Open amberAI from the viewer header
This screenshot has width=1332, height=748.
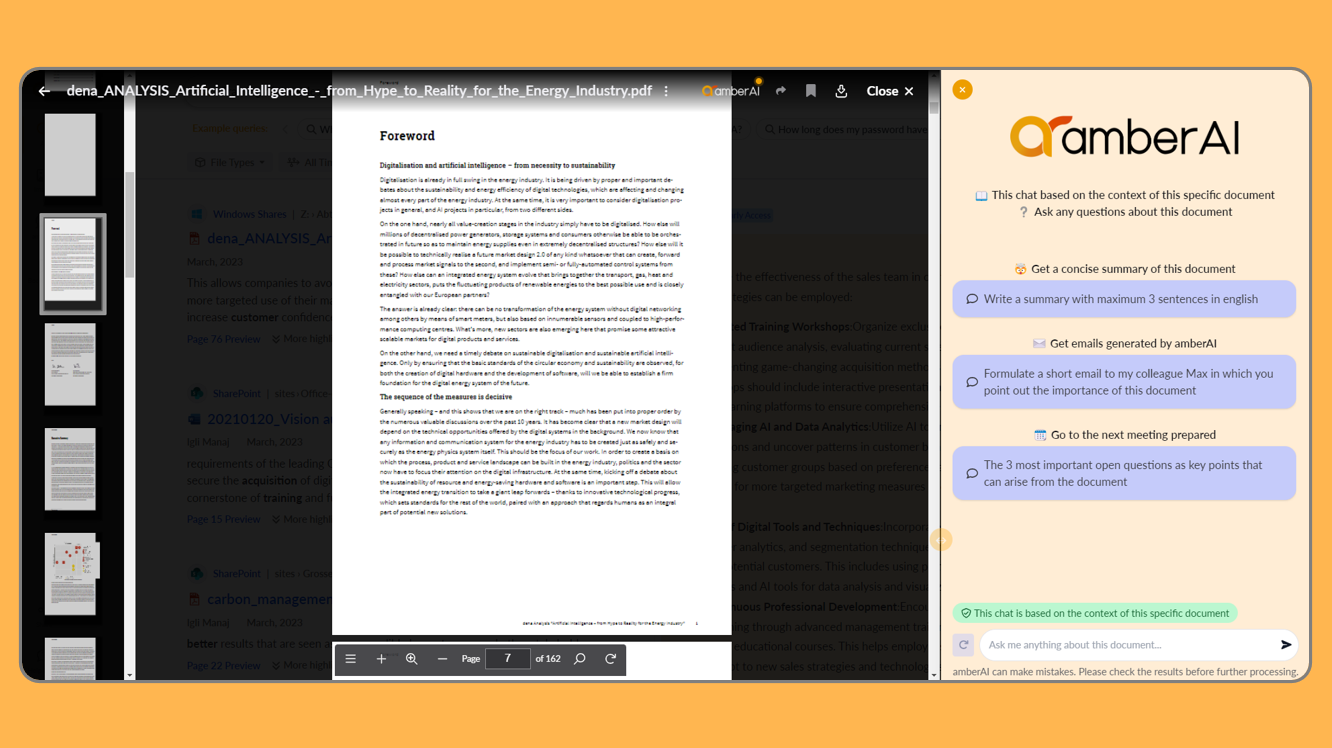pyautogui.click(x=731, y=91)
